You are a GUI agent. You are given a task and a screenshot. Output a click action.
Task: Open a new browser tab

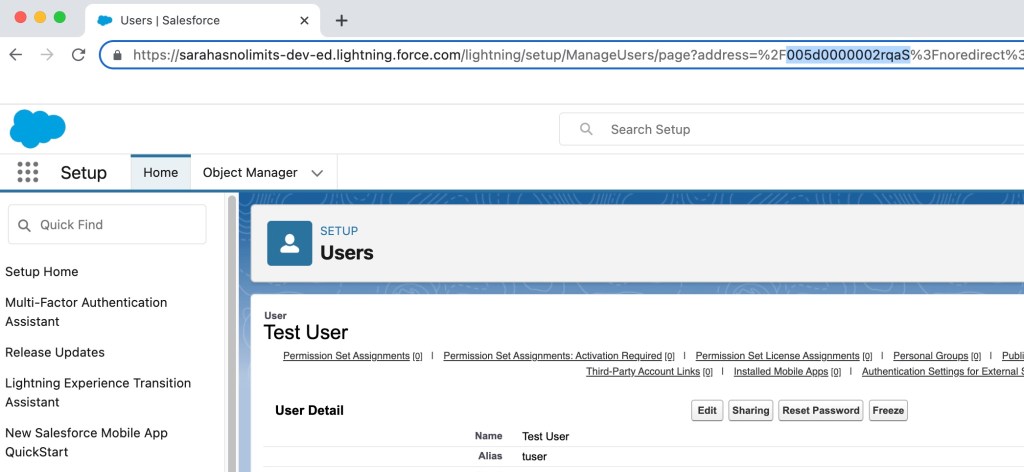tap(341, 20)
